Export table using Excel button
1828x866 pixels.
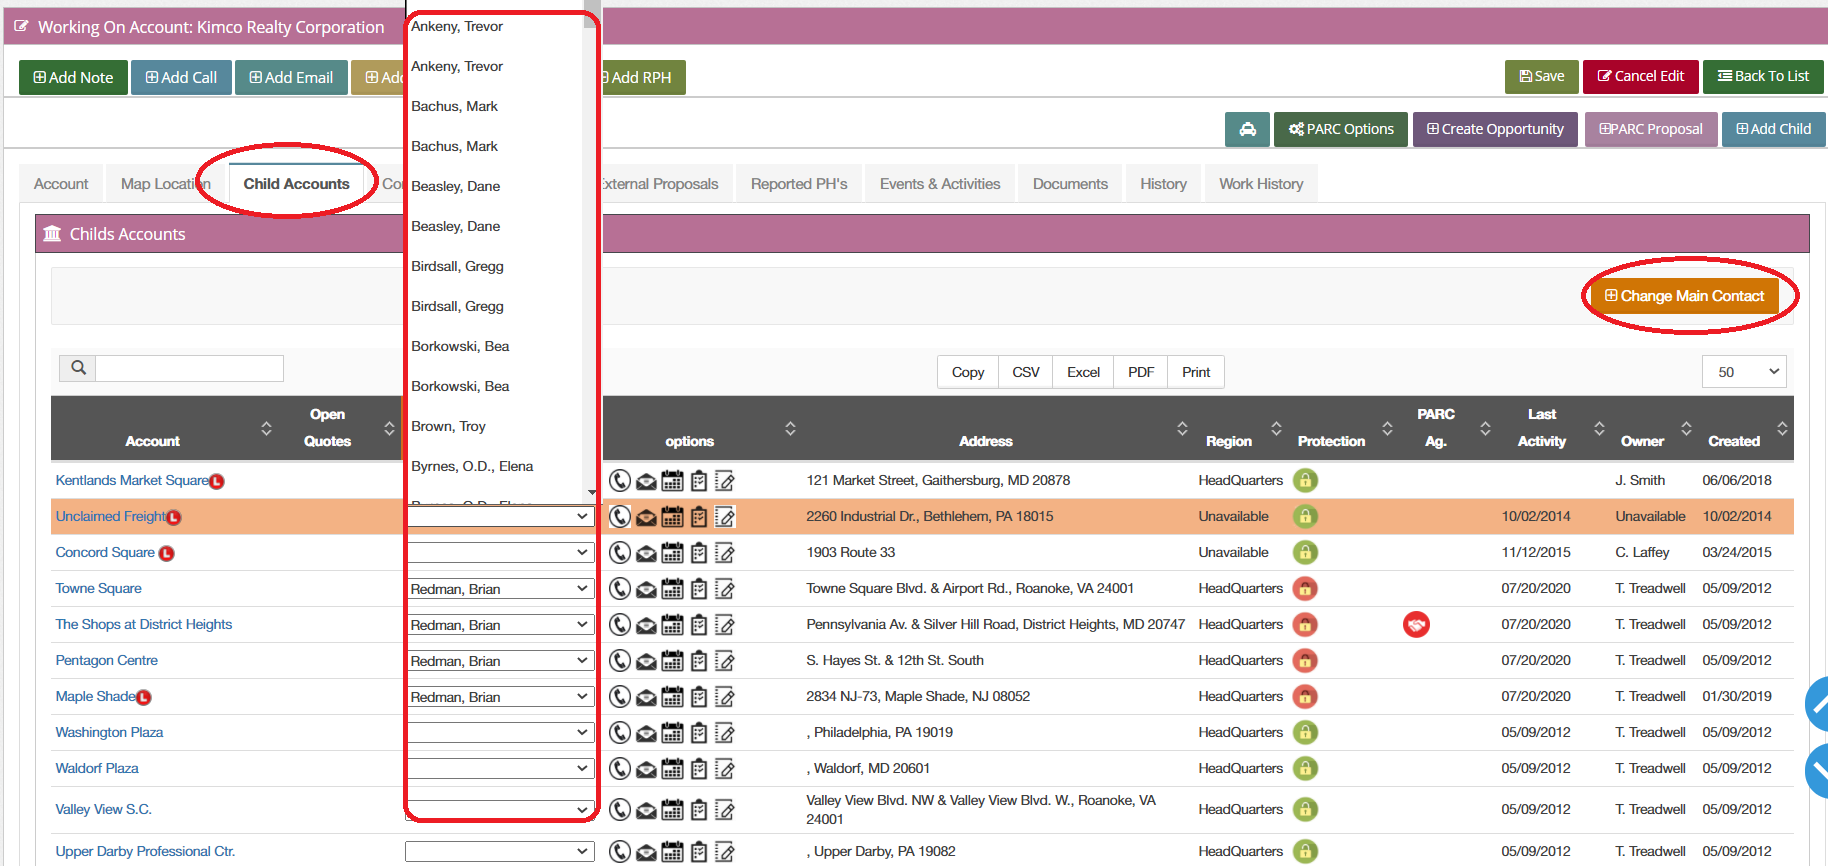(x=1083, y=372)
